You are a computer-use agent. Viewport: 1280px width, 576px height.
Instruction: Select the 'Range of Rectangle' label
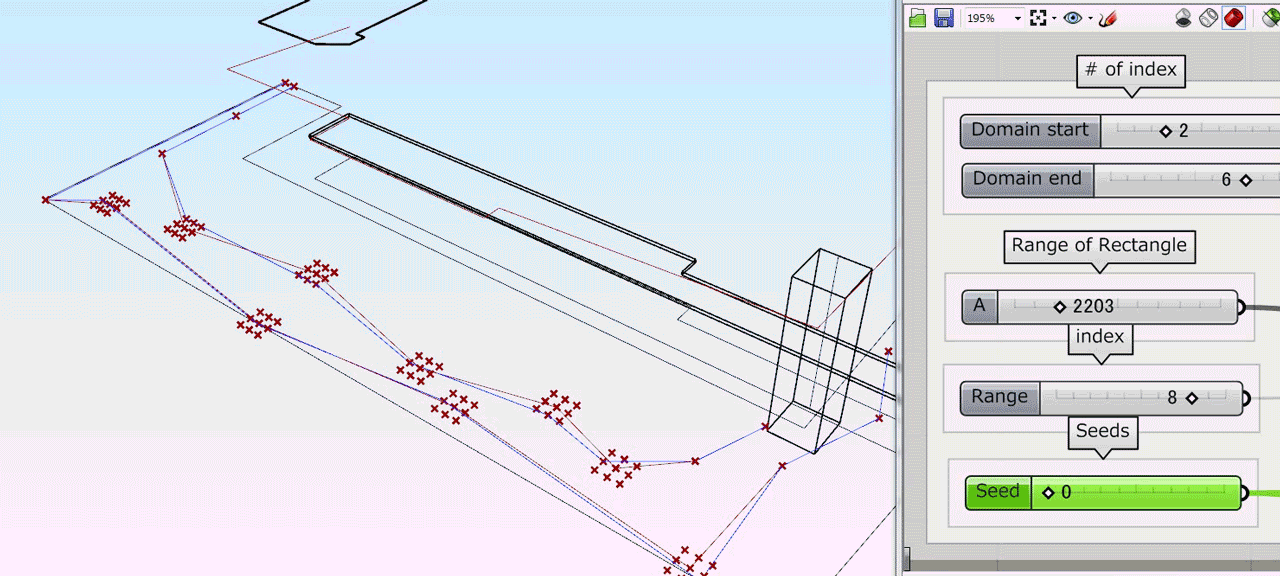(1099, 246)
